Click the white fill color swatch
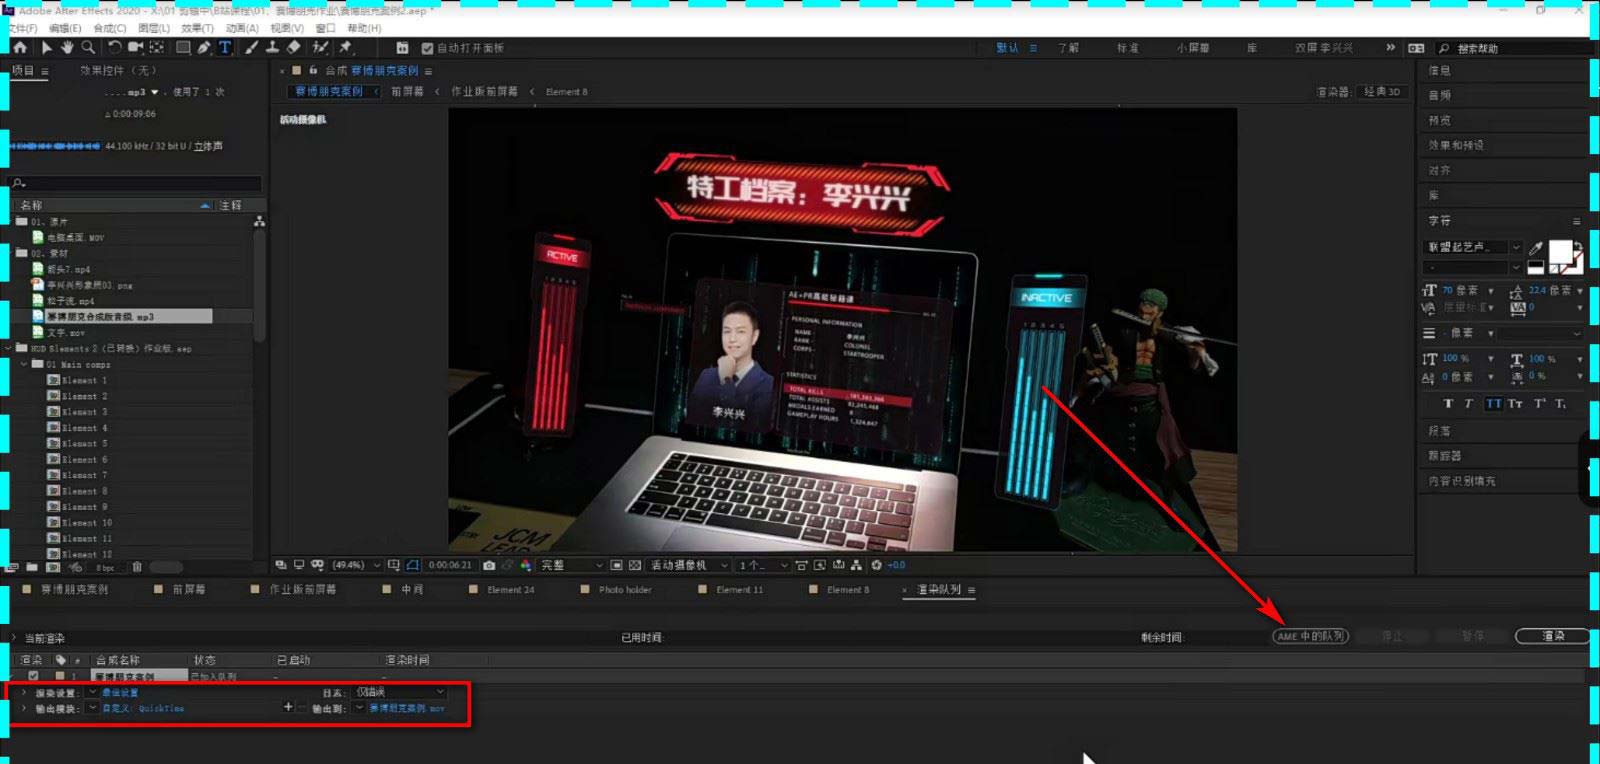Image resolution: width=1600 pixels, height=764 pixels. tap(1560, 252)
